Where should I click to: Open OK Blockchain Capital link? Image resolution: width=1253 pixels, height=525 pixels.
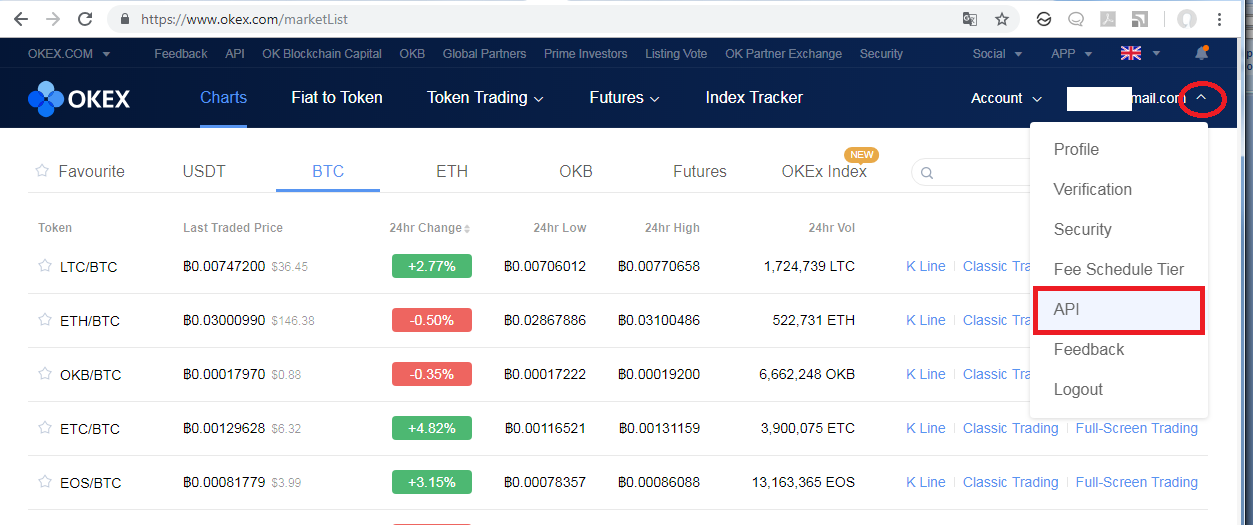[322, 54]
